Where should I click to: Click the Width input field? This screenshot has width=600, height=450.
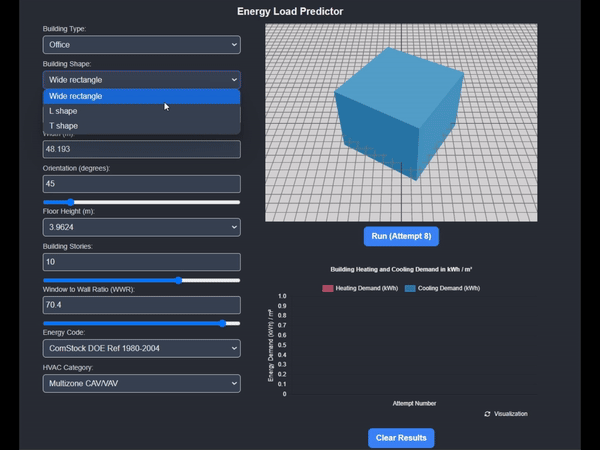142,149
